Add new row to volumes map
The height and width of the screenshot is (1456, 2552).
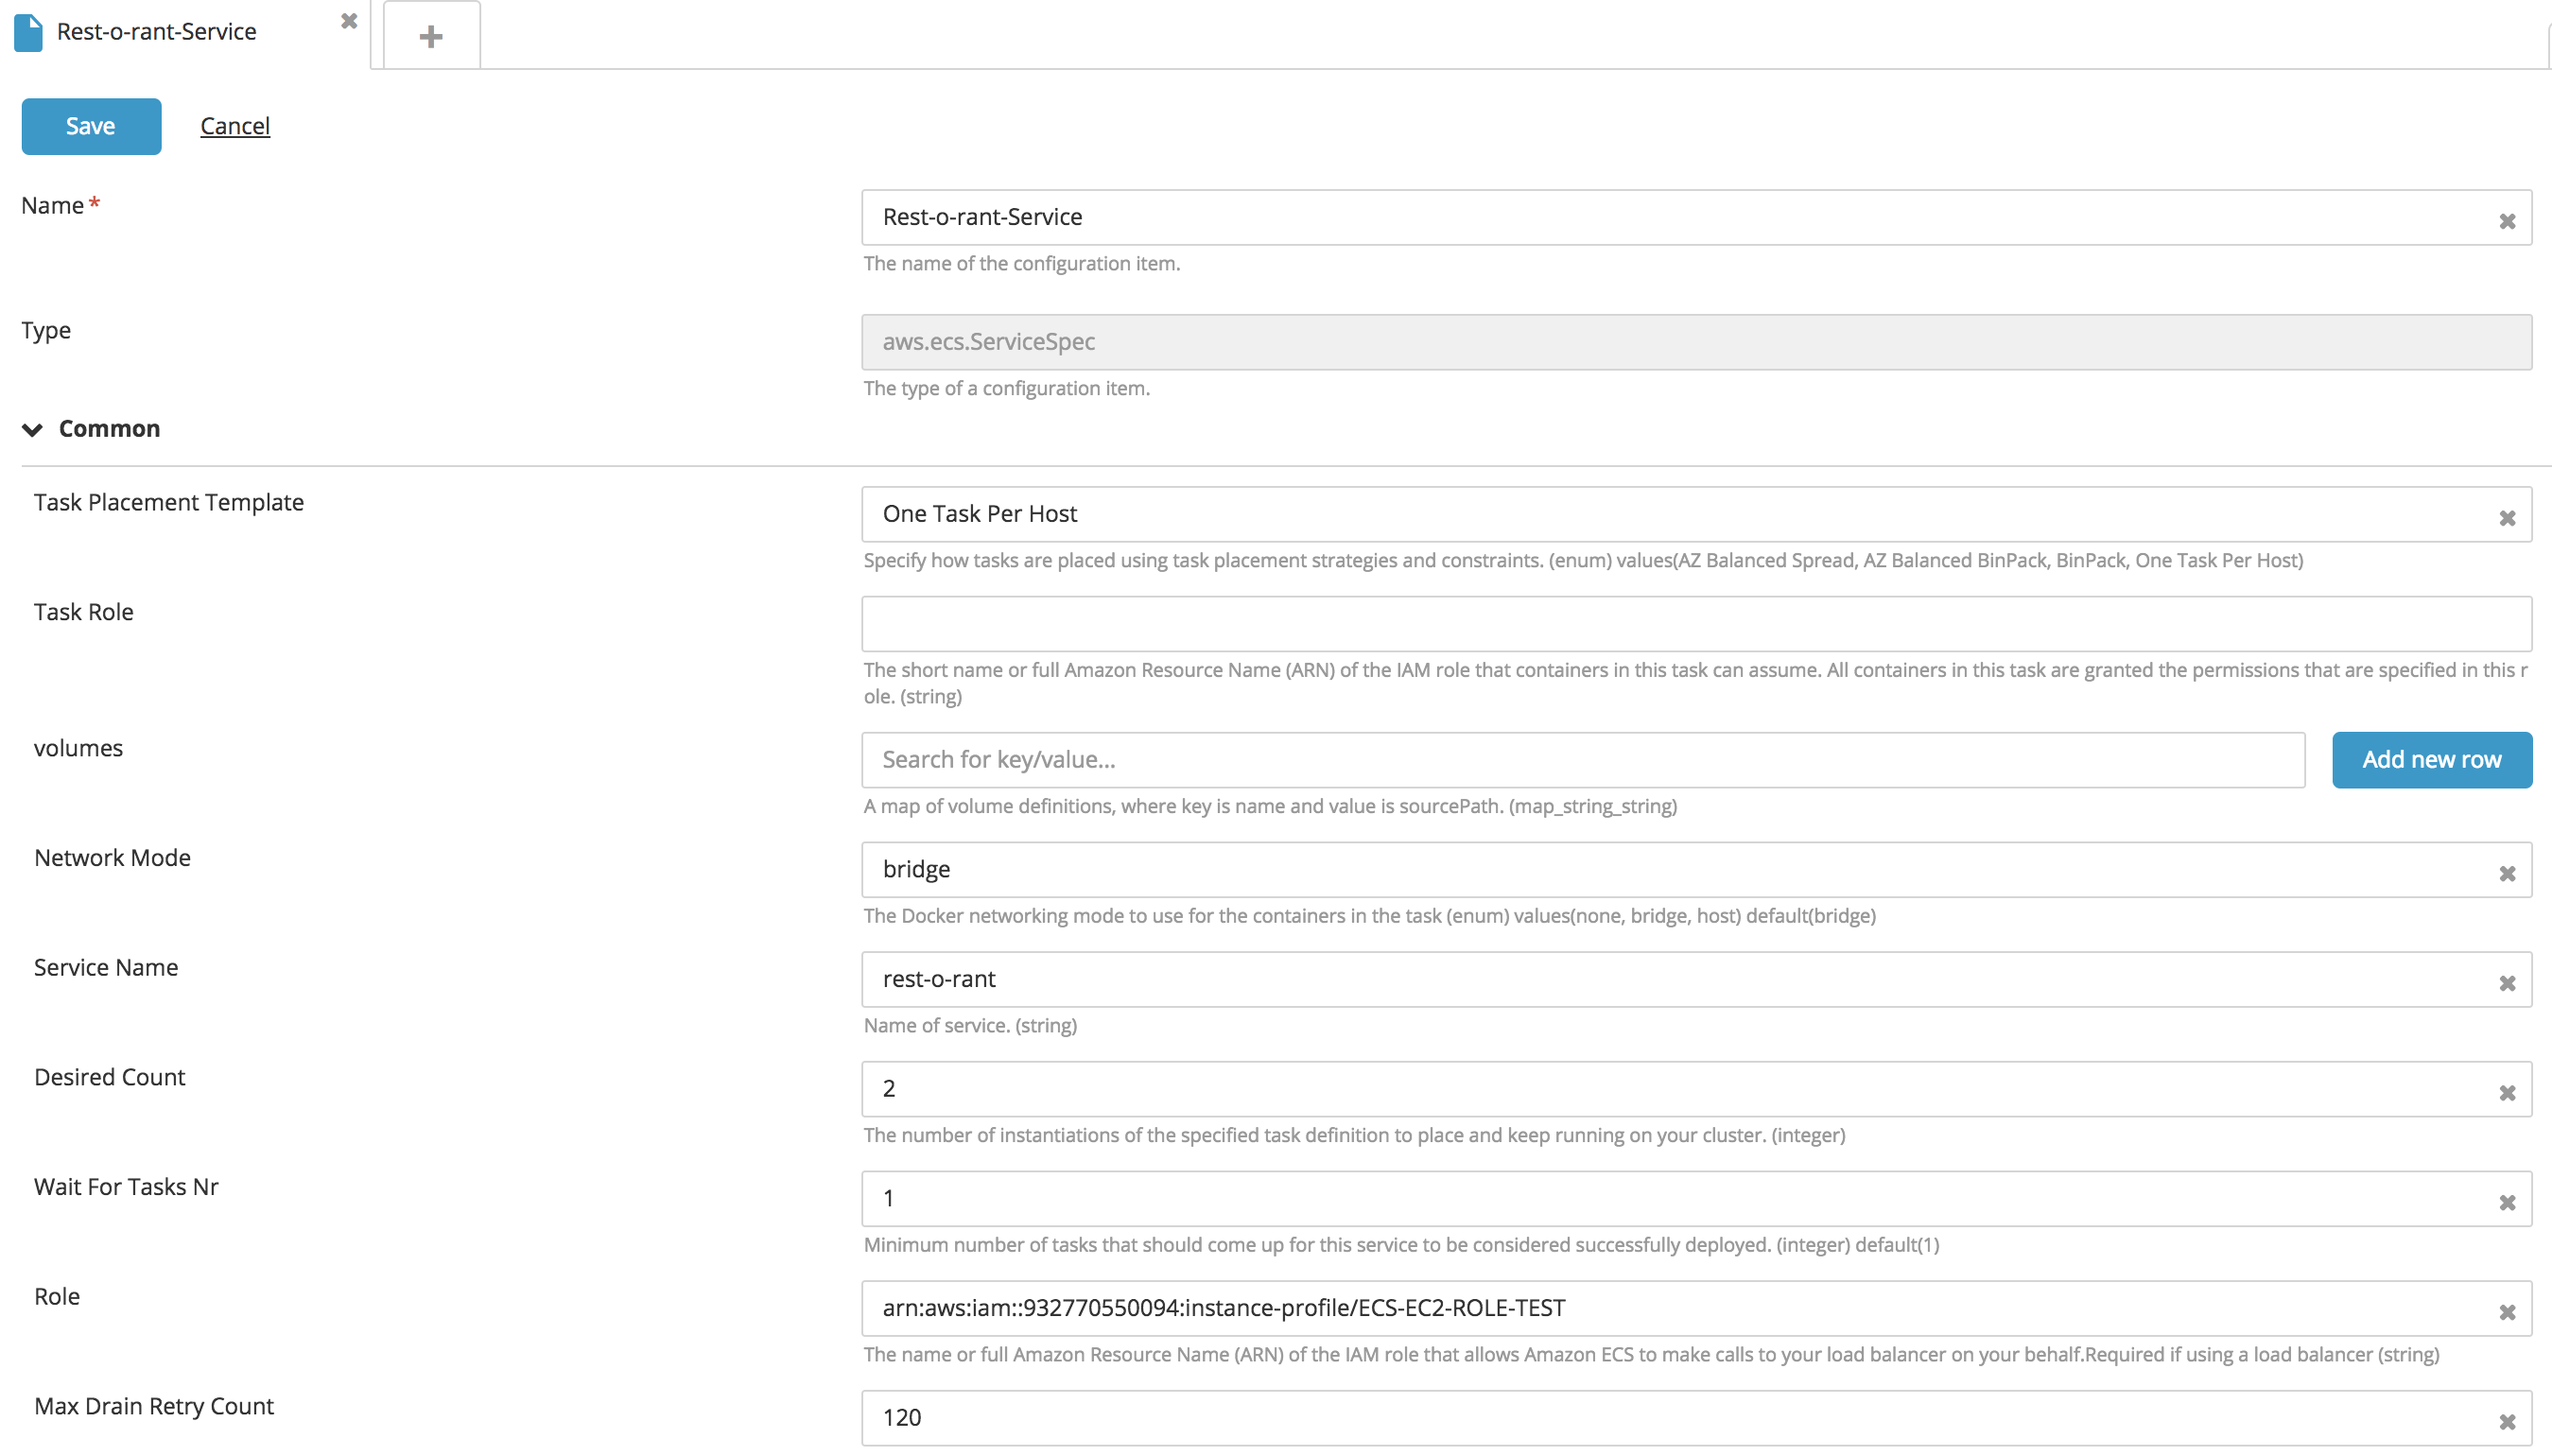2431,760
